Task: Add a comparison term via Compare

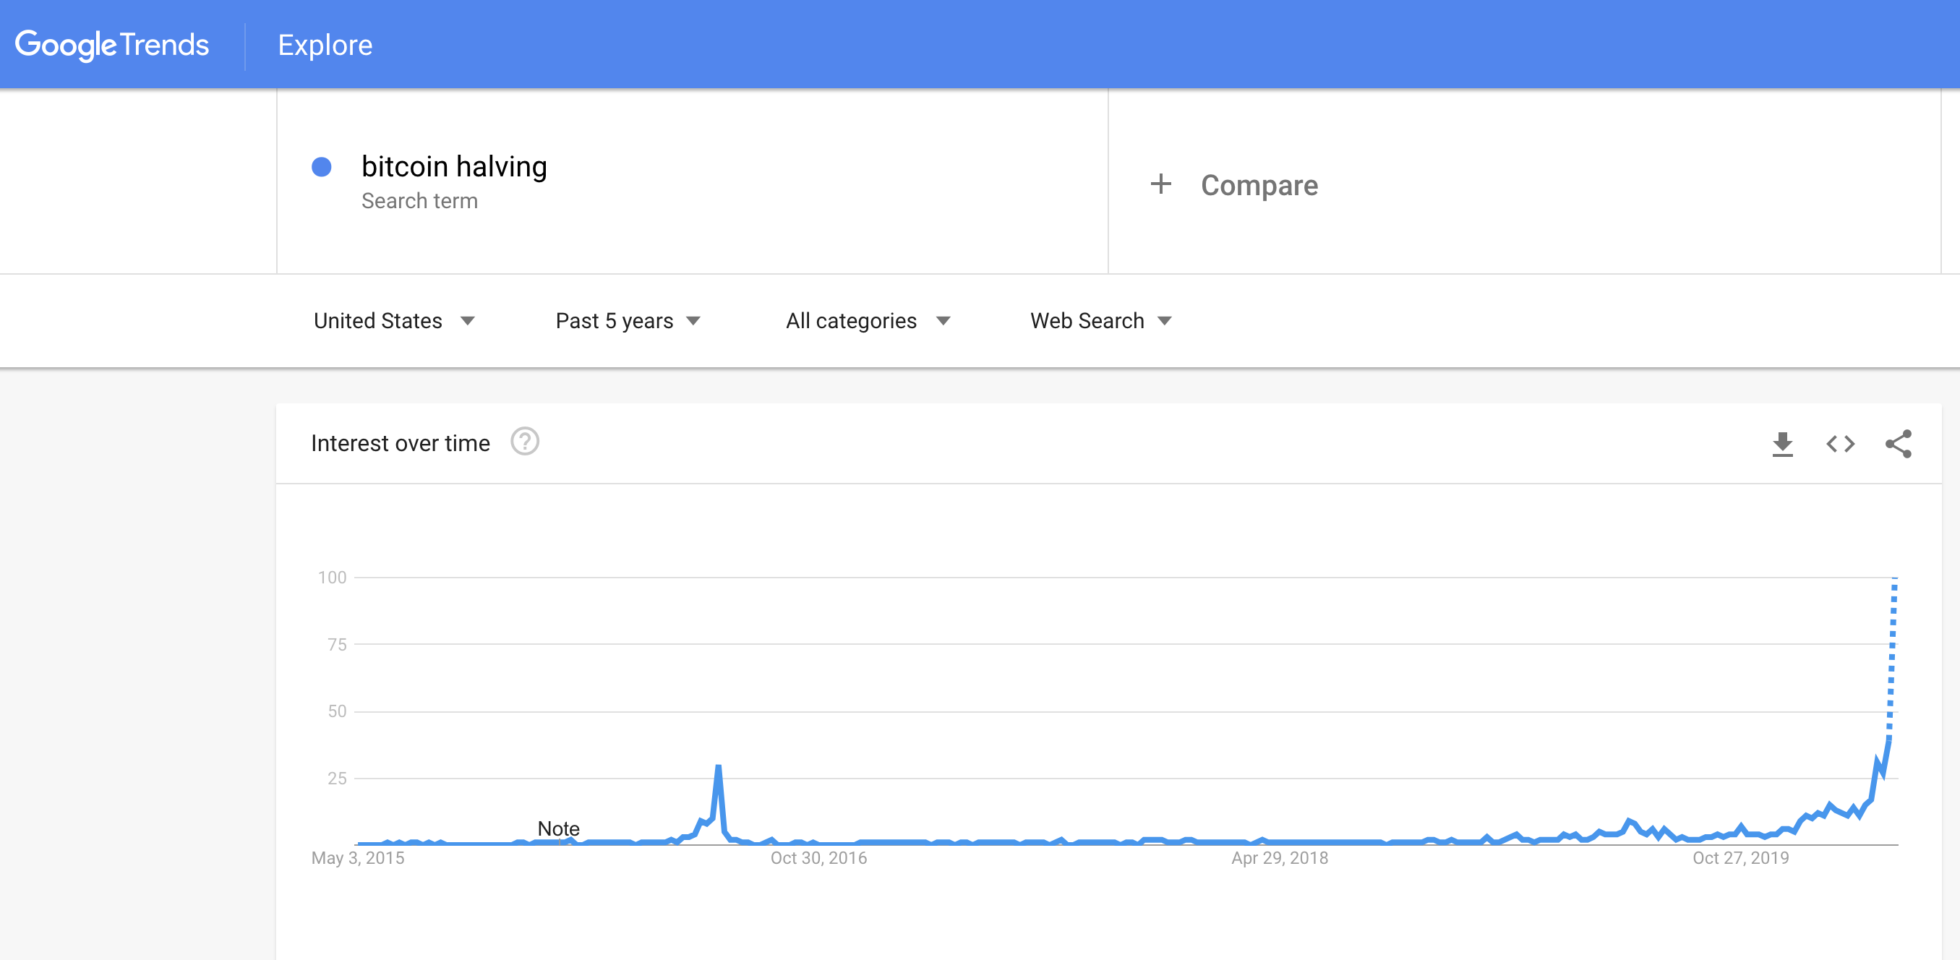Action: pos(1258,185)
